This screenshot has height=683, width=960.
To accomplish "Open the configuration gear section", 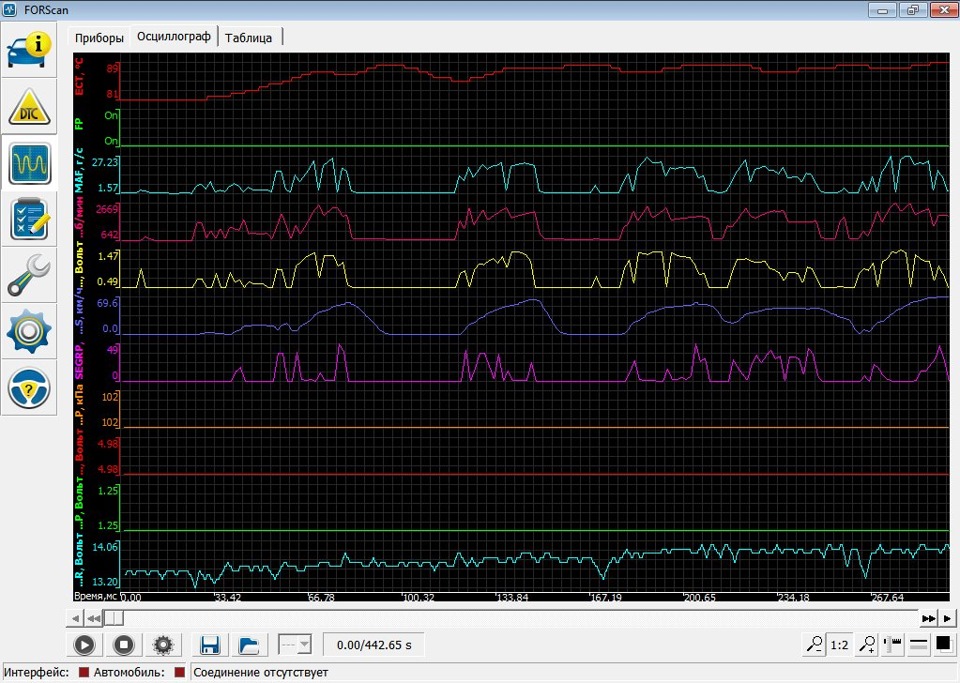I will (x=29, y=332).
